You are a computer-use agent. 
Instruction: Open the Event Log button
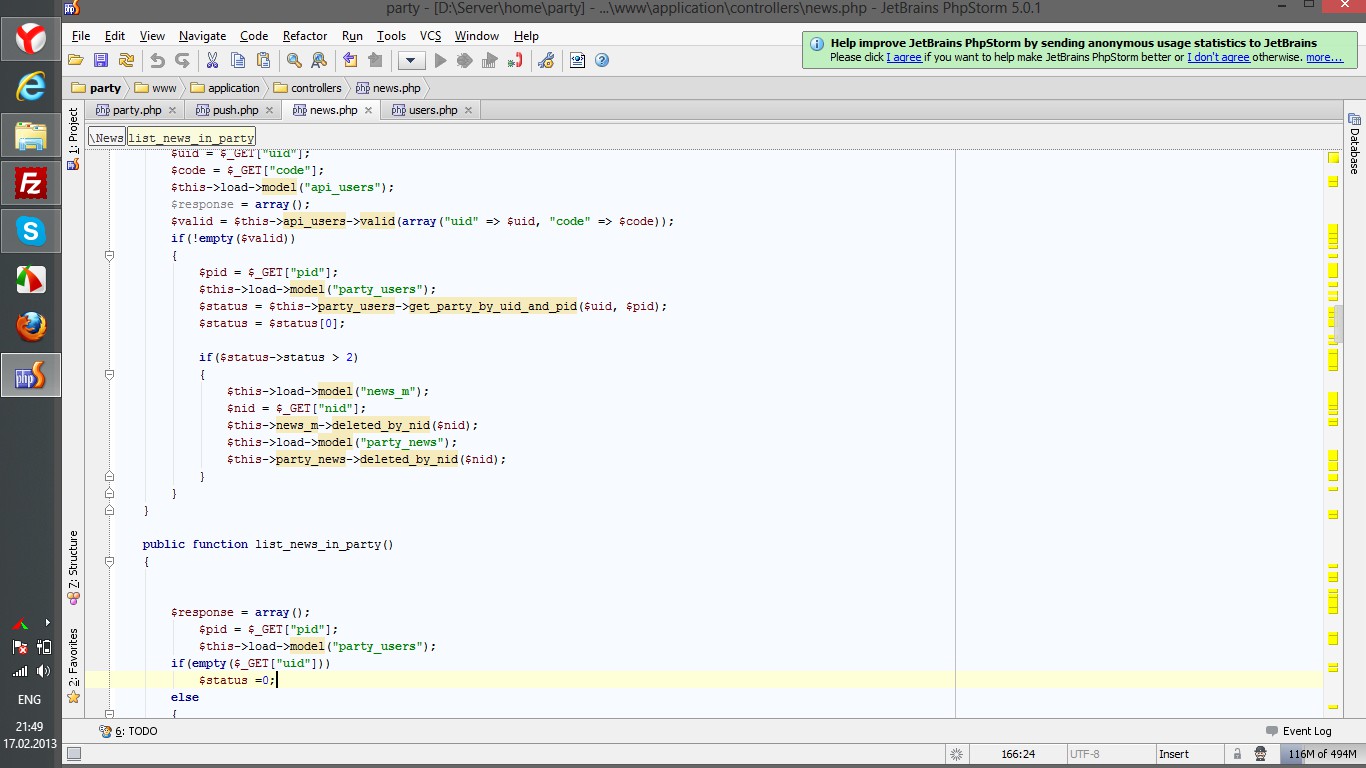[x=1299, y=731]
